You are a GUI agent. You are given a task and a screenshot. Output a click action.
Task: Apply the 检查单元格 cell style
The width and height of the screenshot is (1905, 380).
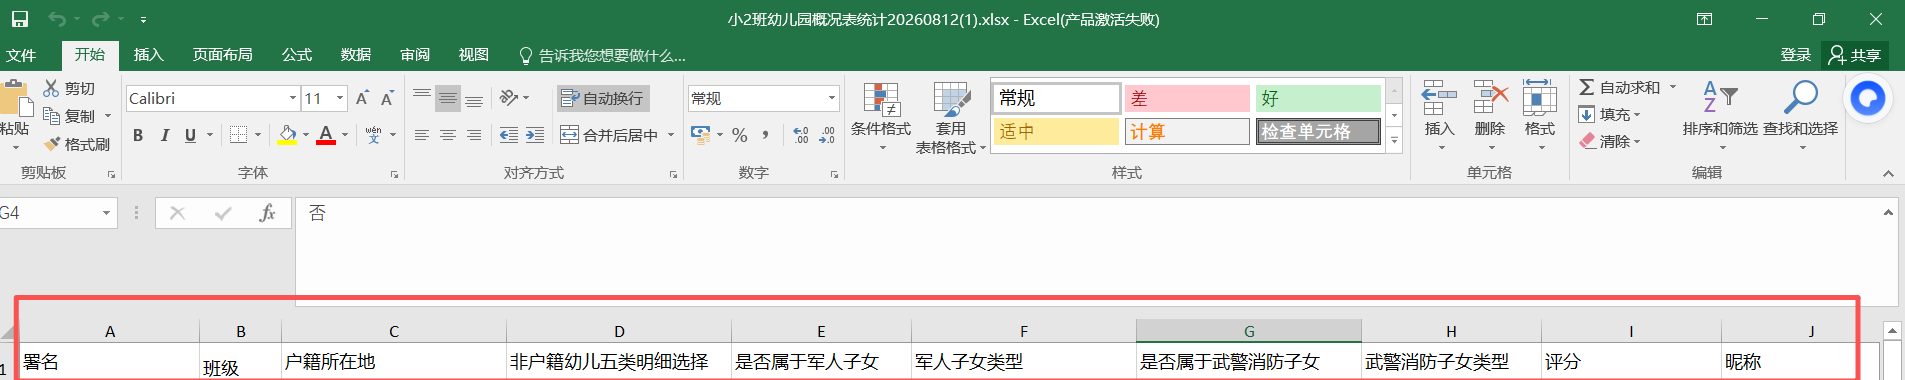click(1318, 131)
